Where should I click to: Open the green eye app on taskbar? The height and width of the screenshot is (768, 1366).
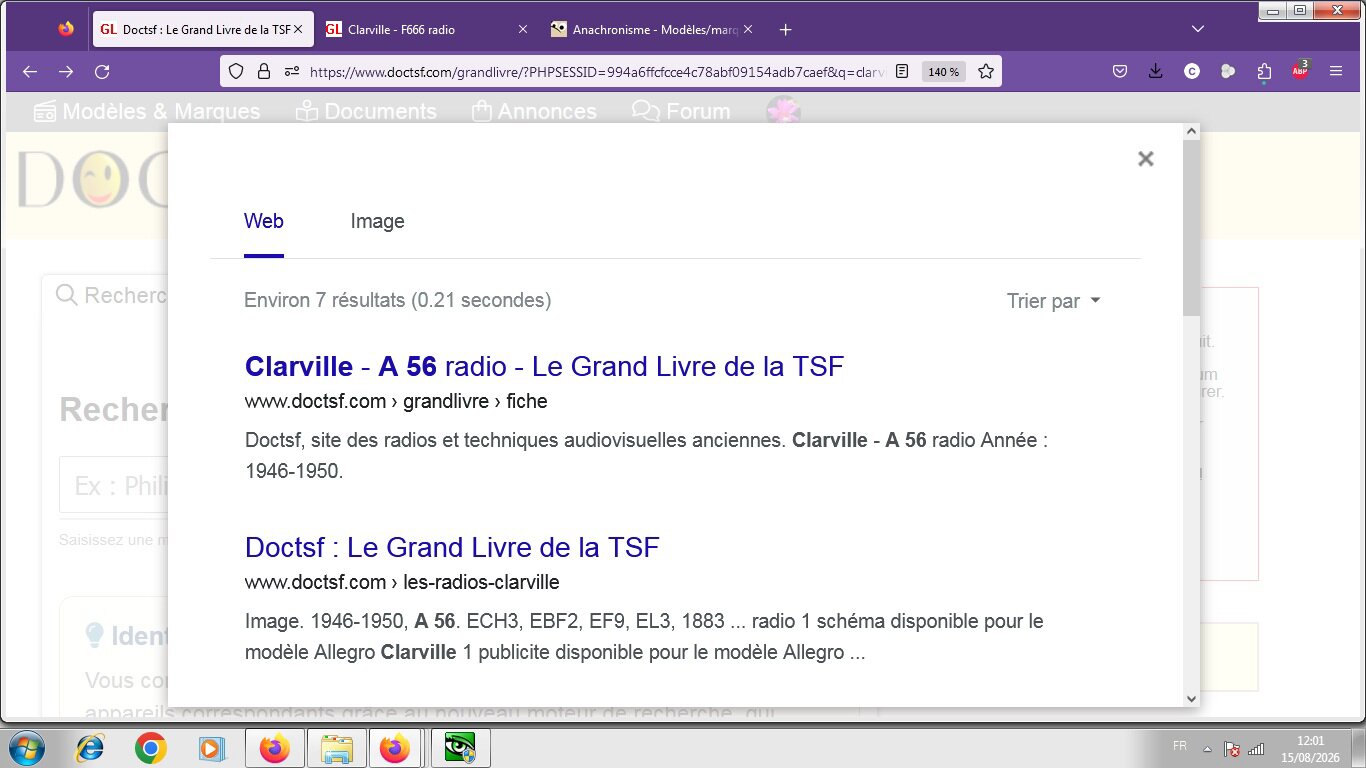click(x=460, y=748)
